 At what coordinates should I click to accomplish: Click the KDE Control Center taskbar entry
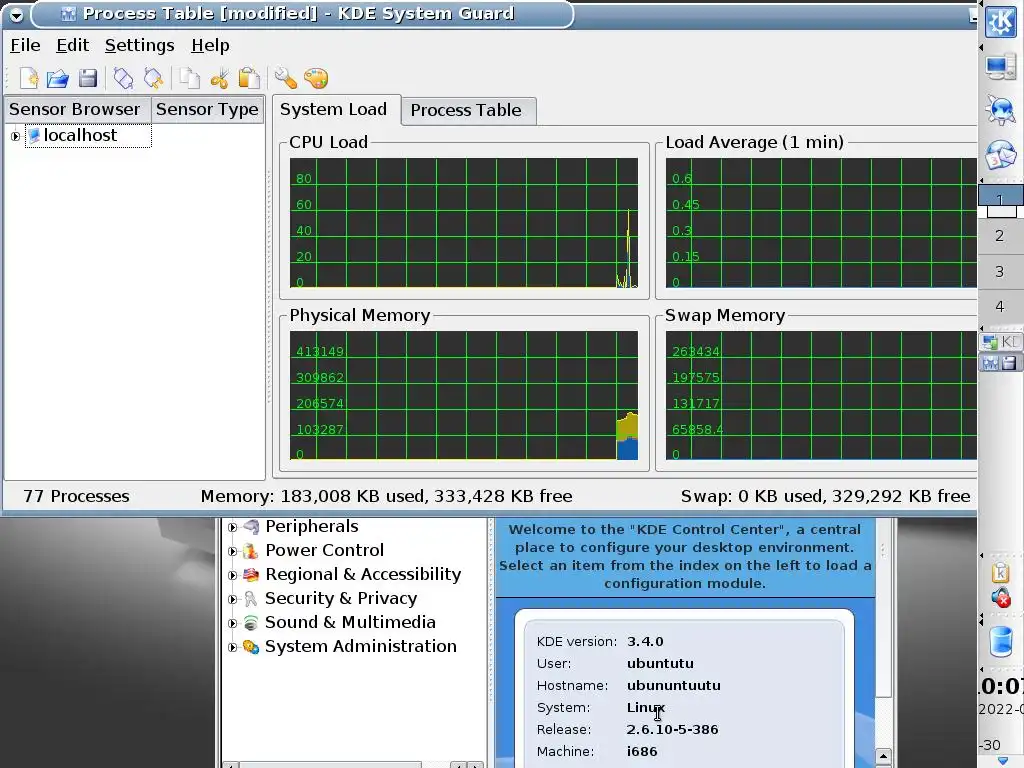pyautogui.click(x=1001, y=342)
